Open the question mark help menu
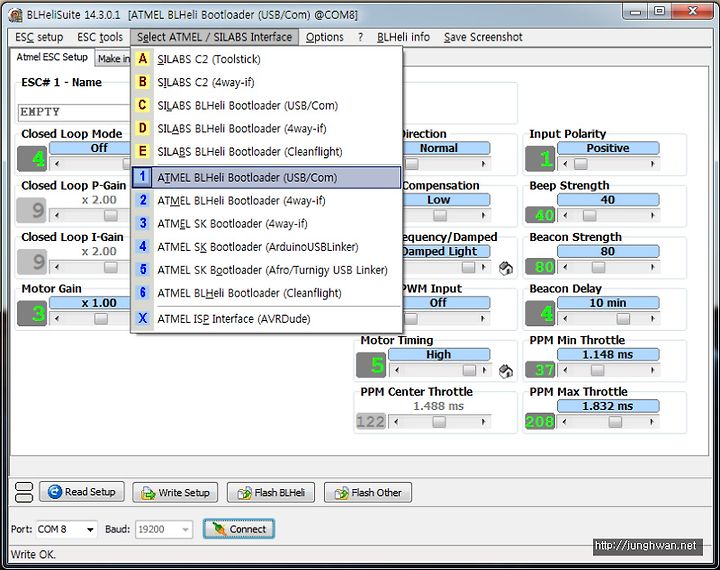The width and height of the screenshot is (720, 570). [360, 37]
